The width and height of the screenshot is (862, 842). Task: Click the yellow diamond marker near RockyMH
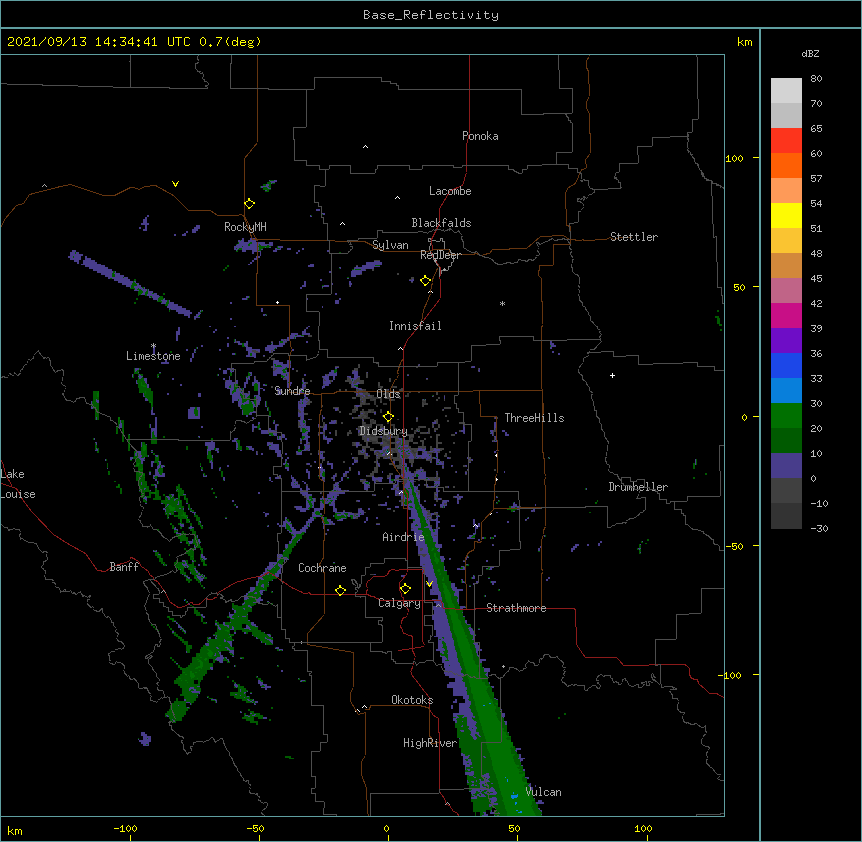(x=249, y=204)
